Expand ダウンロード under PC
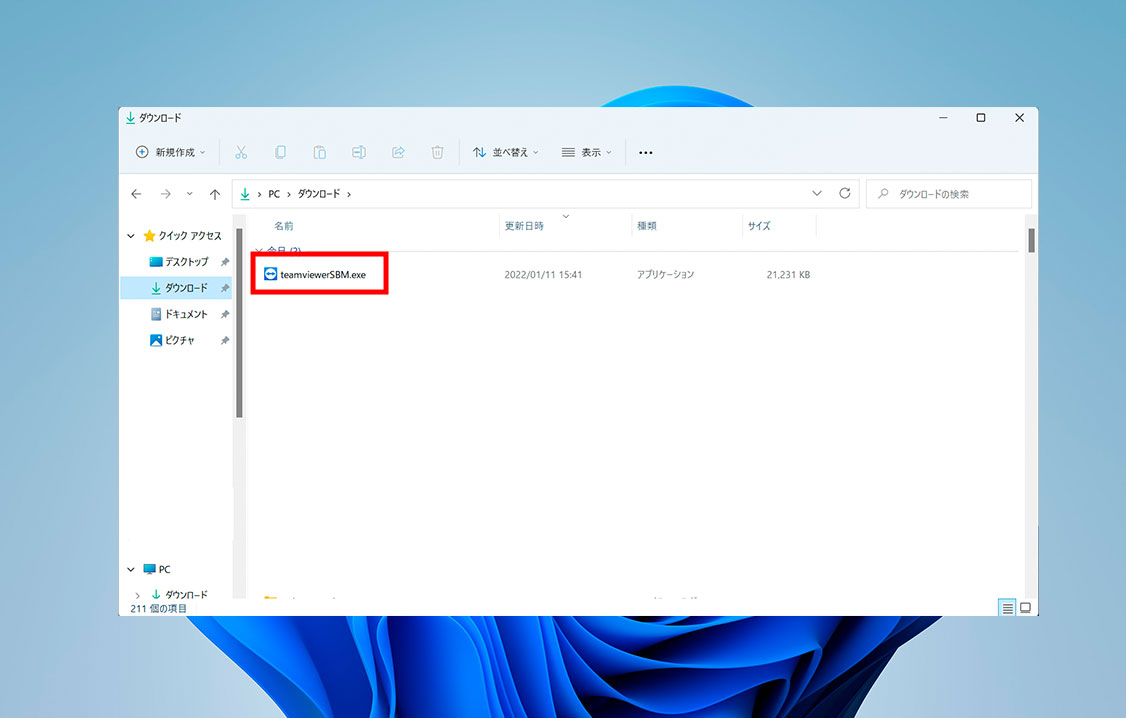Screen dimensions: 1126x718 tap(138, 595)
